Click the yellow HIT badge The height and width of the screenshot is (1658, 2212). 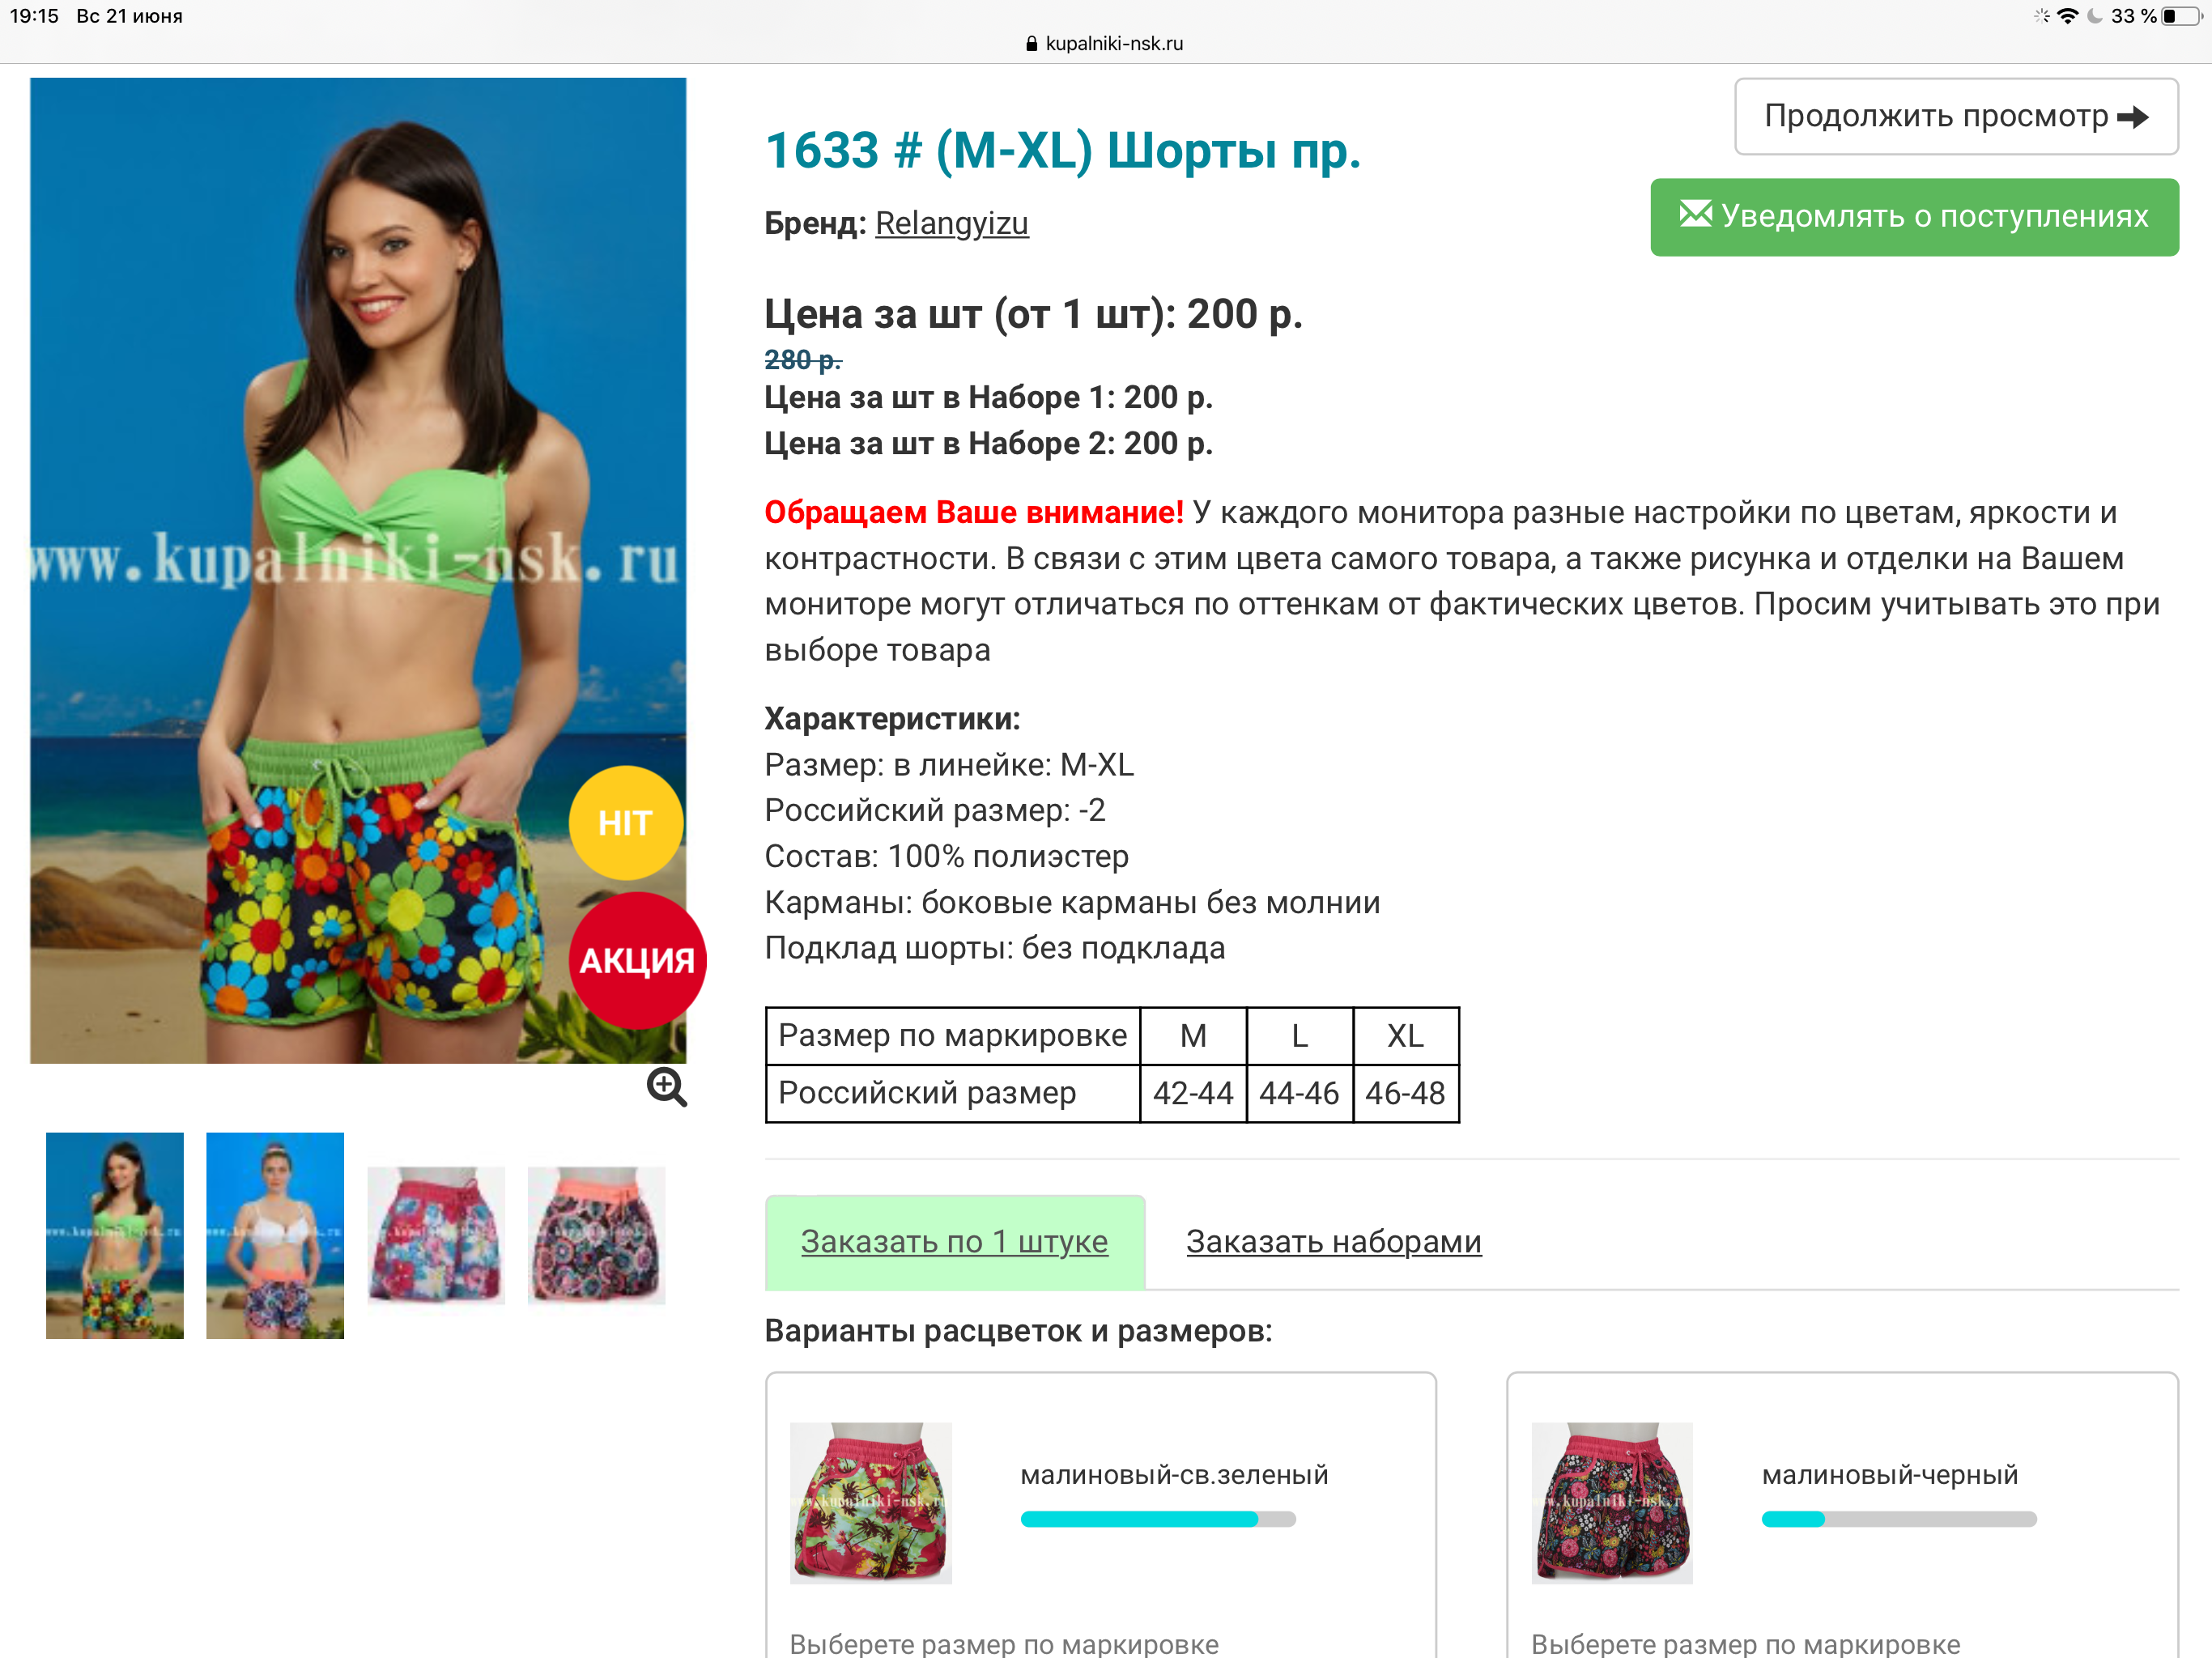point(626,823)
